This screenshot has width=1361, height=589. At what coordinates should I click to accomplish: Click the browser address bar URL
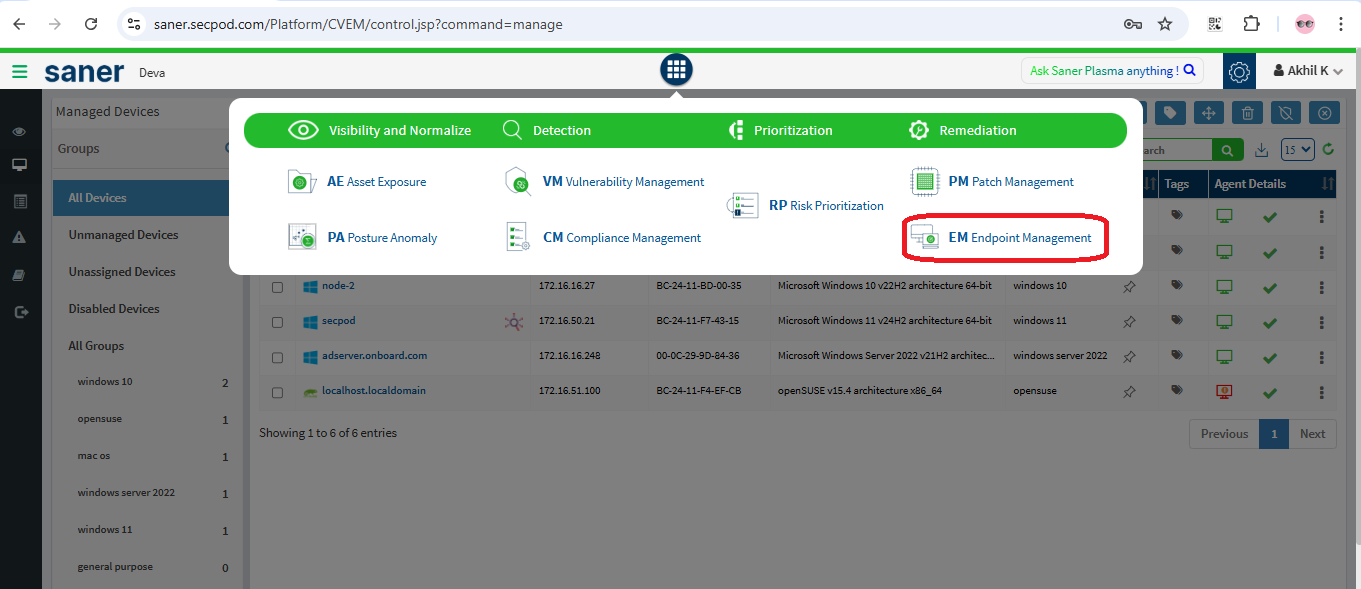tap(358, 24)
